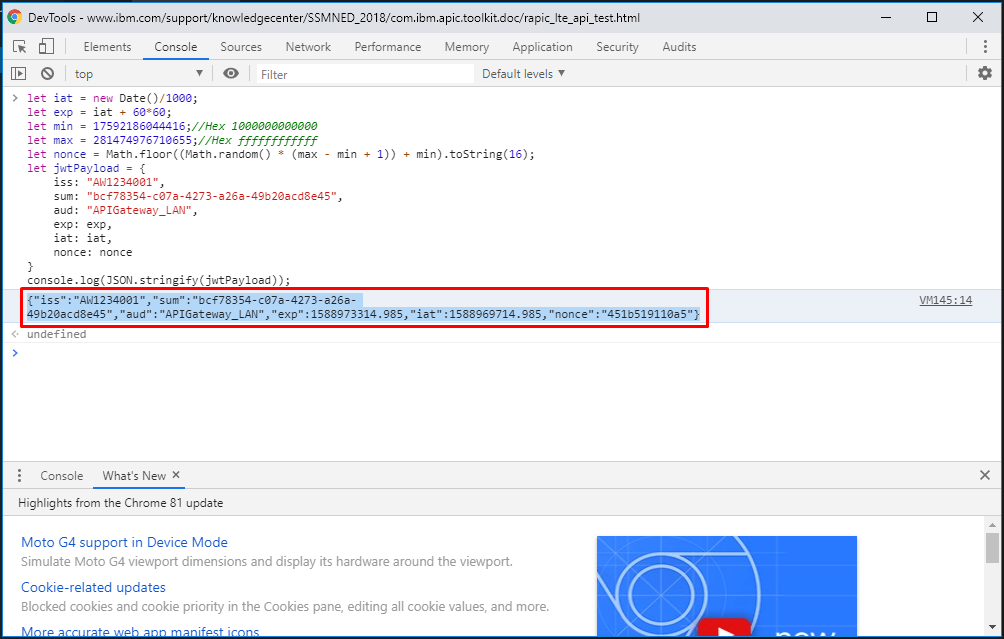
Task: Open the Customize DevTools menu
Action: click(x=986, y=46)
